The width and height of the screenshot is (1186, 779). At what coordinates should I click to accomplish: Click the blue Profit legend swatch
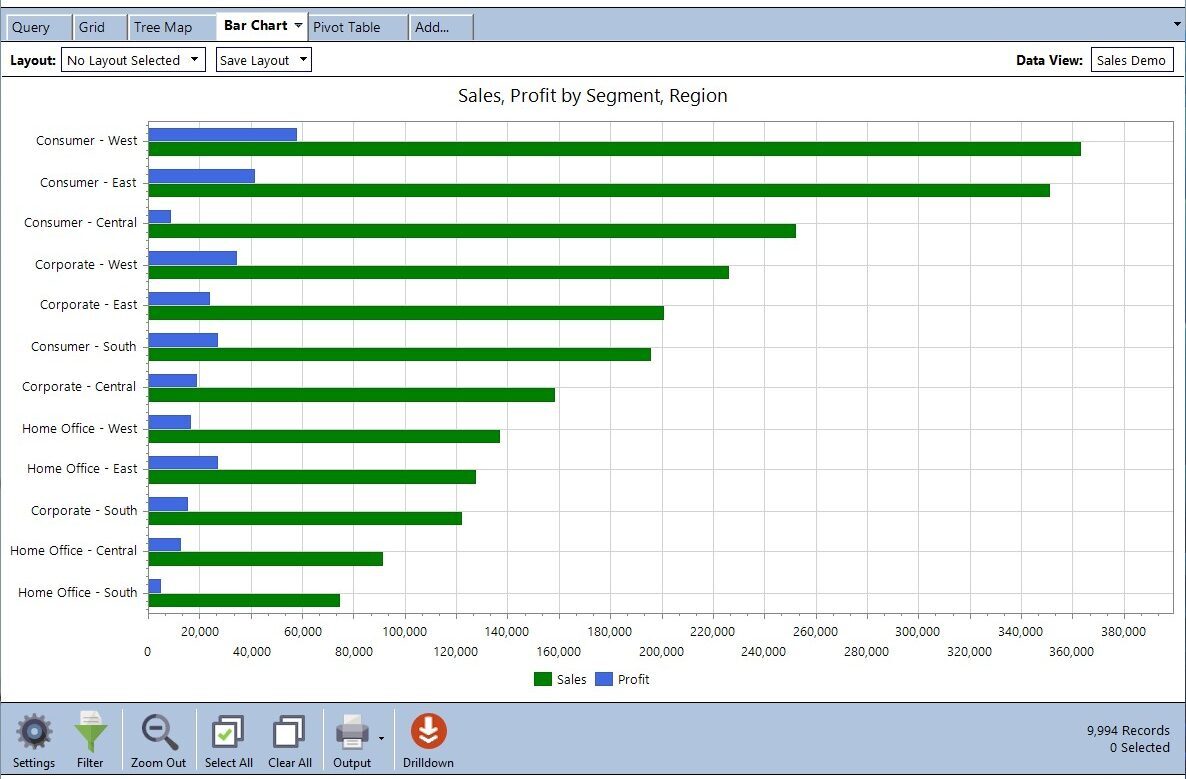[604, 679]
